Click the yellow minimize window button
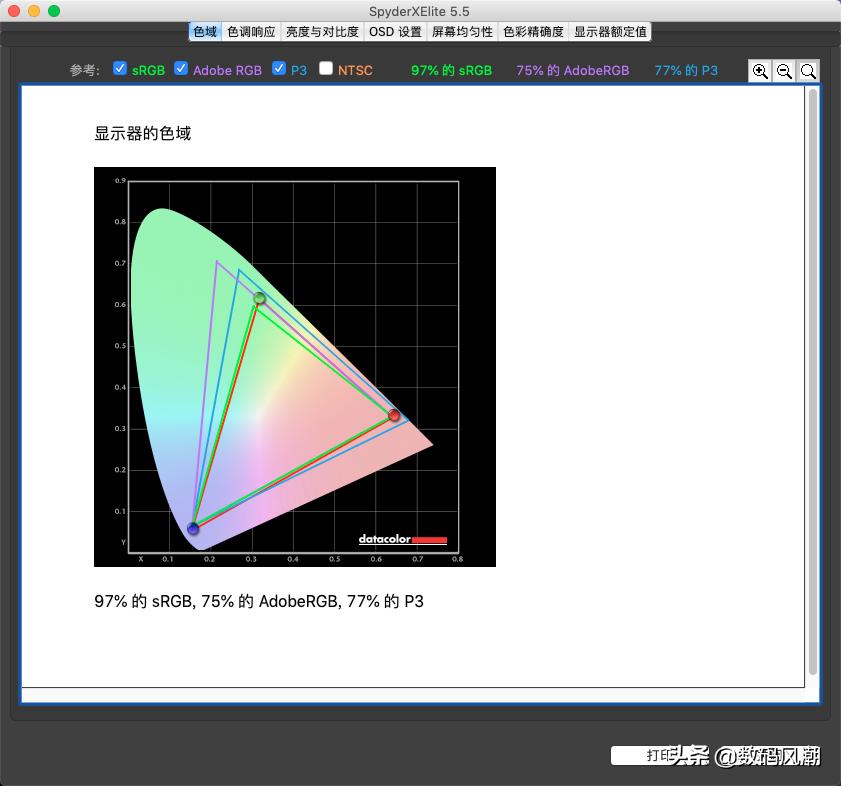The image size is (841, 786). [34, 11]
